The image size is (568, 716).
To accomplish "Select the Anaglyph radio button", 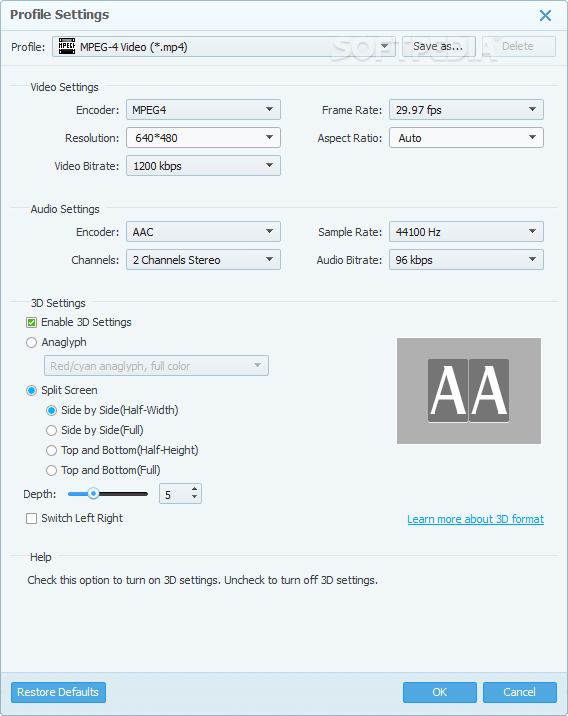I will tap(32, 342).
